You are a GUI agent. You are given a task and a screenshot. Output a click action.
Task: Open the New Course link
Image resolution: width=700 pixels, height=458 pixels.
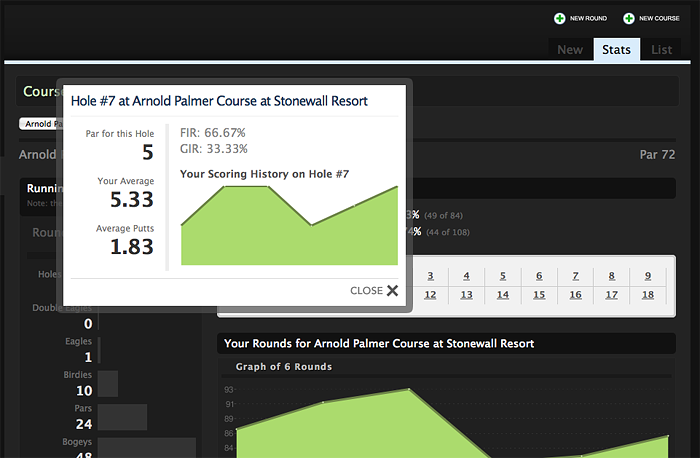point(659,18)
